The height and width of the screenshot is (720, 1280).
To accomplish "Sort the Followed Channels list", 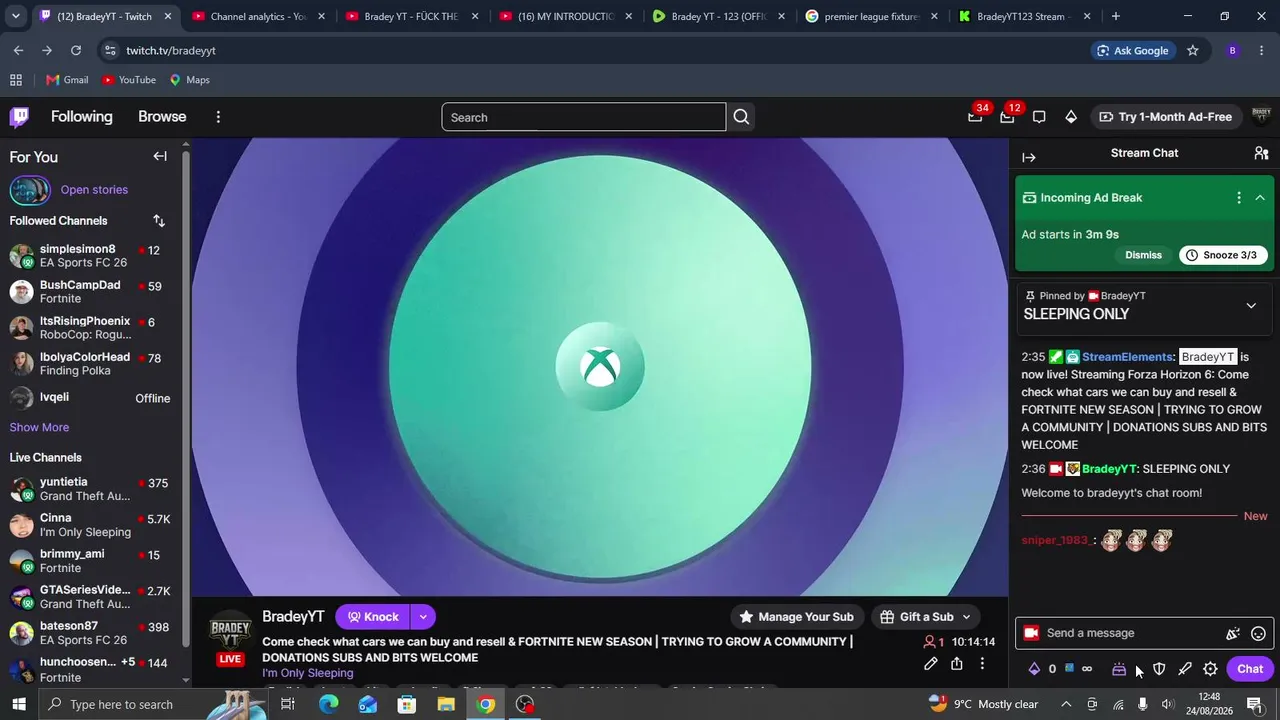I will 159,221.
